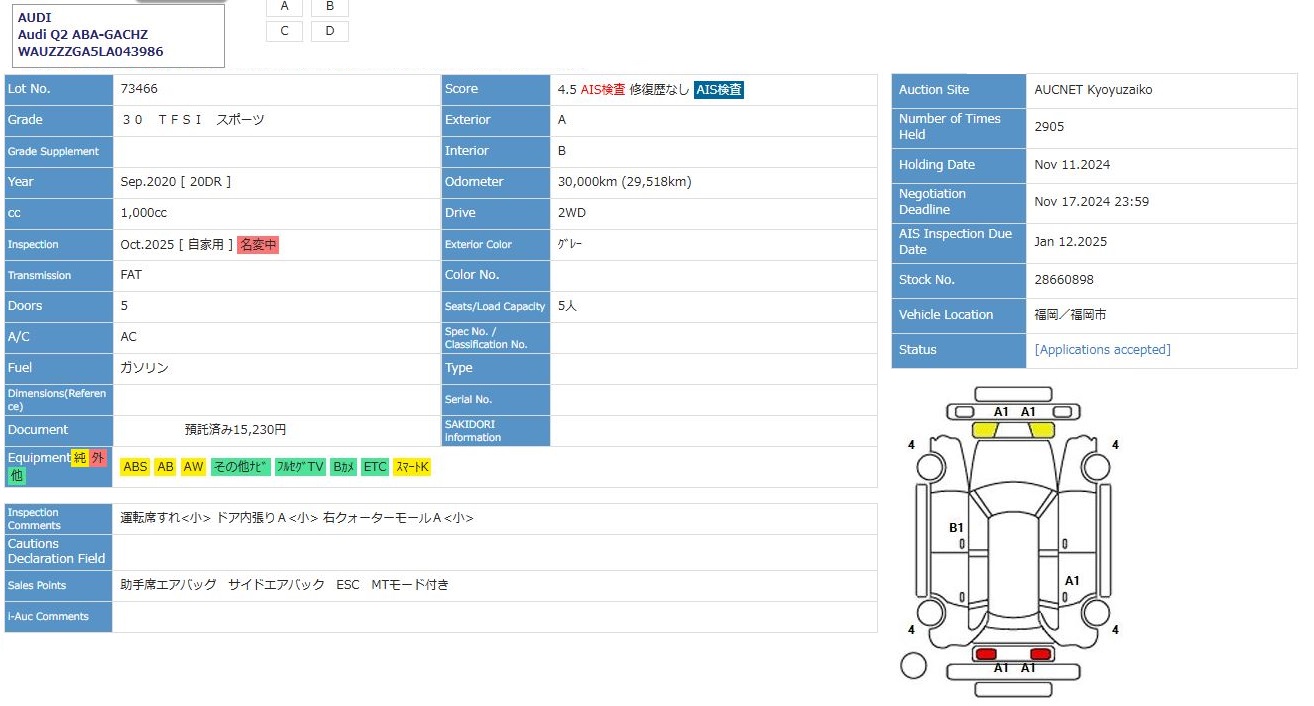Click the blue AIS検査 badge
1314x706 pixels.
point(719,89)
